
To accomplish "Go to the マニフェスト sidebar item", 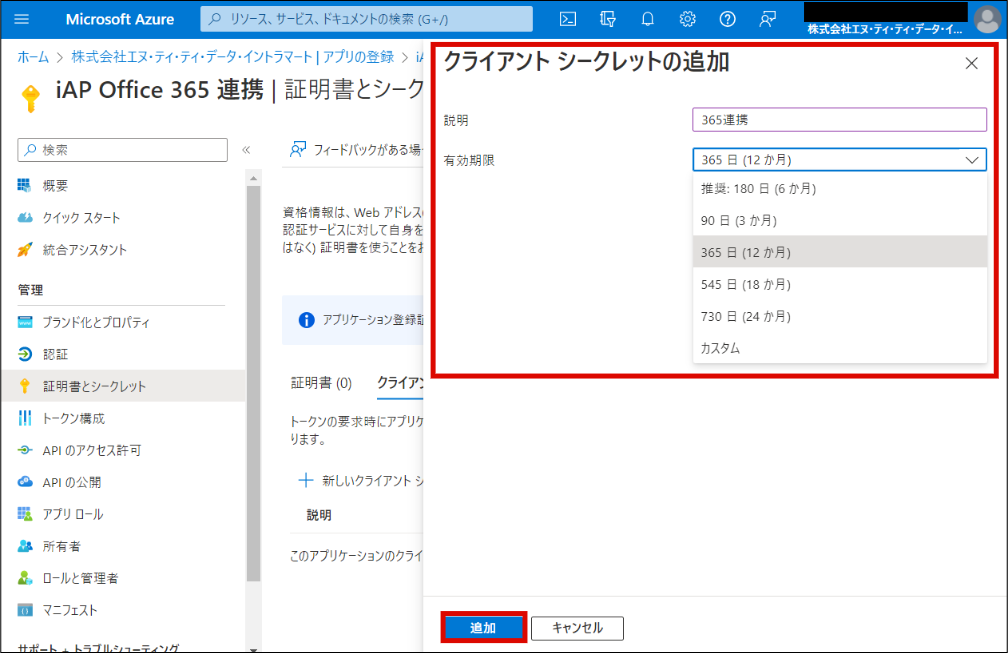I will (70, 610).
